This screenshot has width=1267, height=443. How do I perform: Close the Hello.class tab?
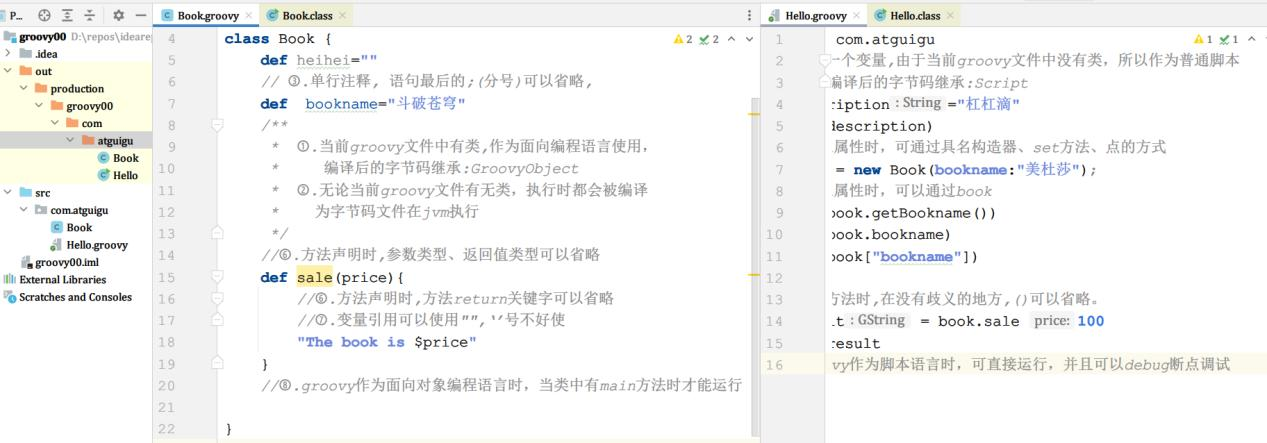949,16
